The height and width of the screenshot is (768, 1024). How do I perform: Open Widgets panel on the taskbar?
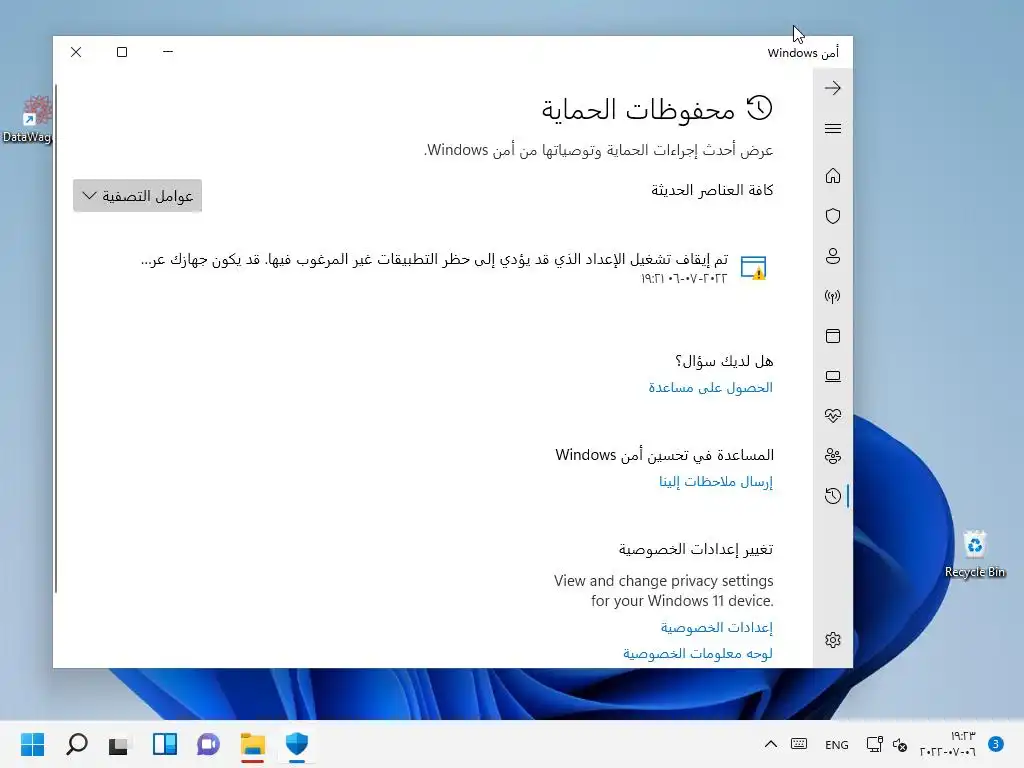click(x=165, y=744)
